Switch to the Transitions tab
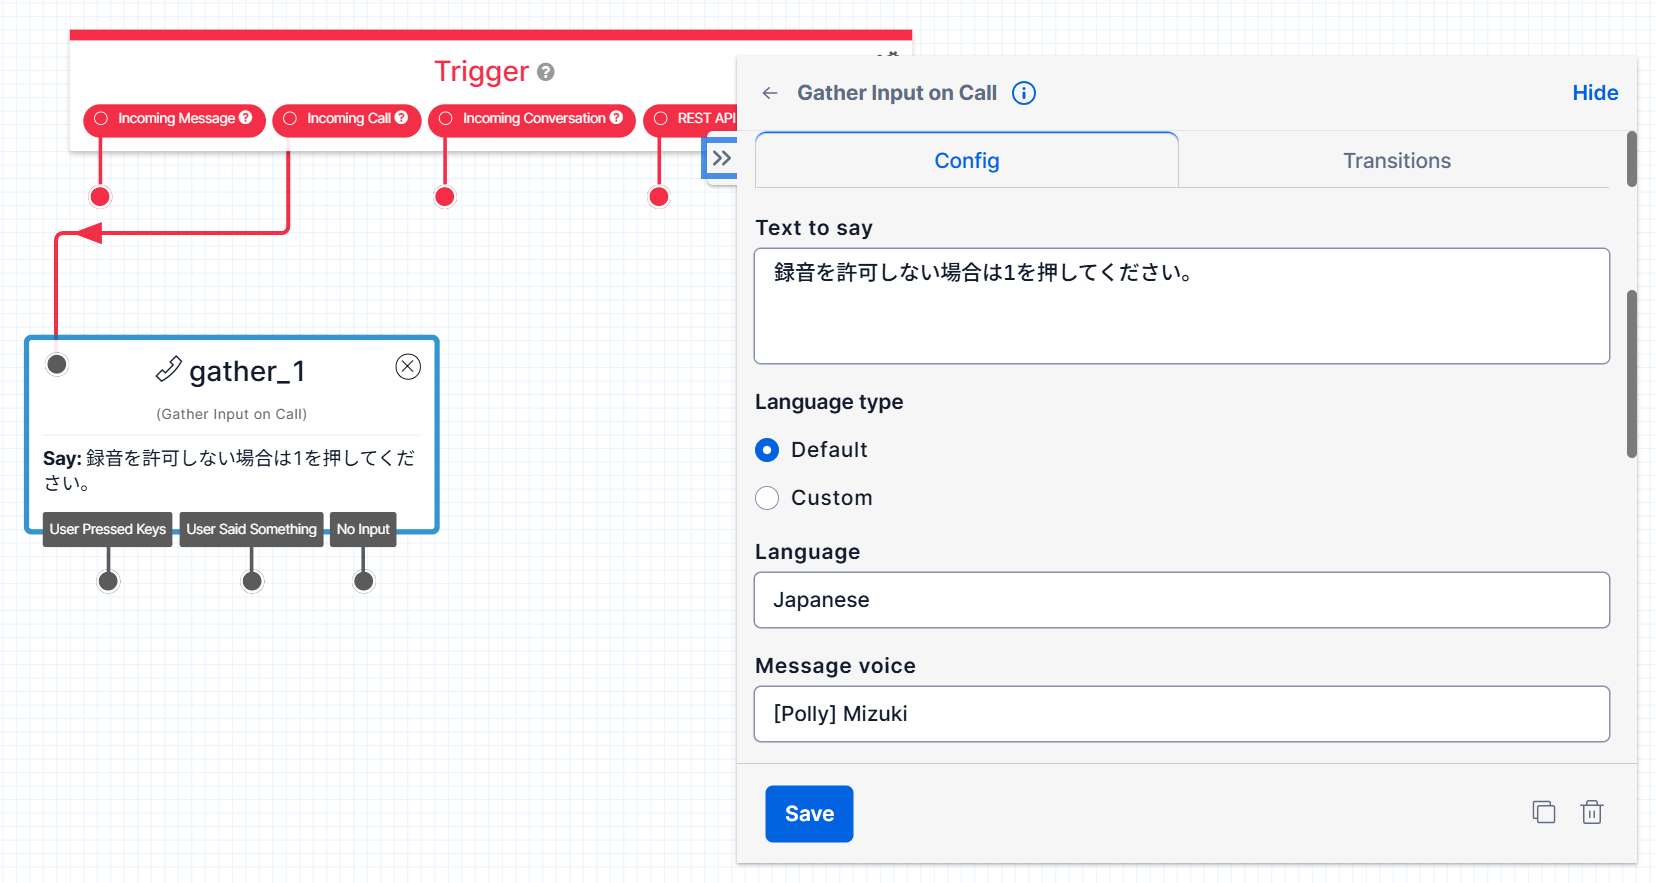The height and width of the screenshot is (883, 1656). 1396,161
